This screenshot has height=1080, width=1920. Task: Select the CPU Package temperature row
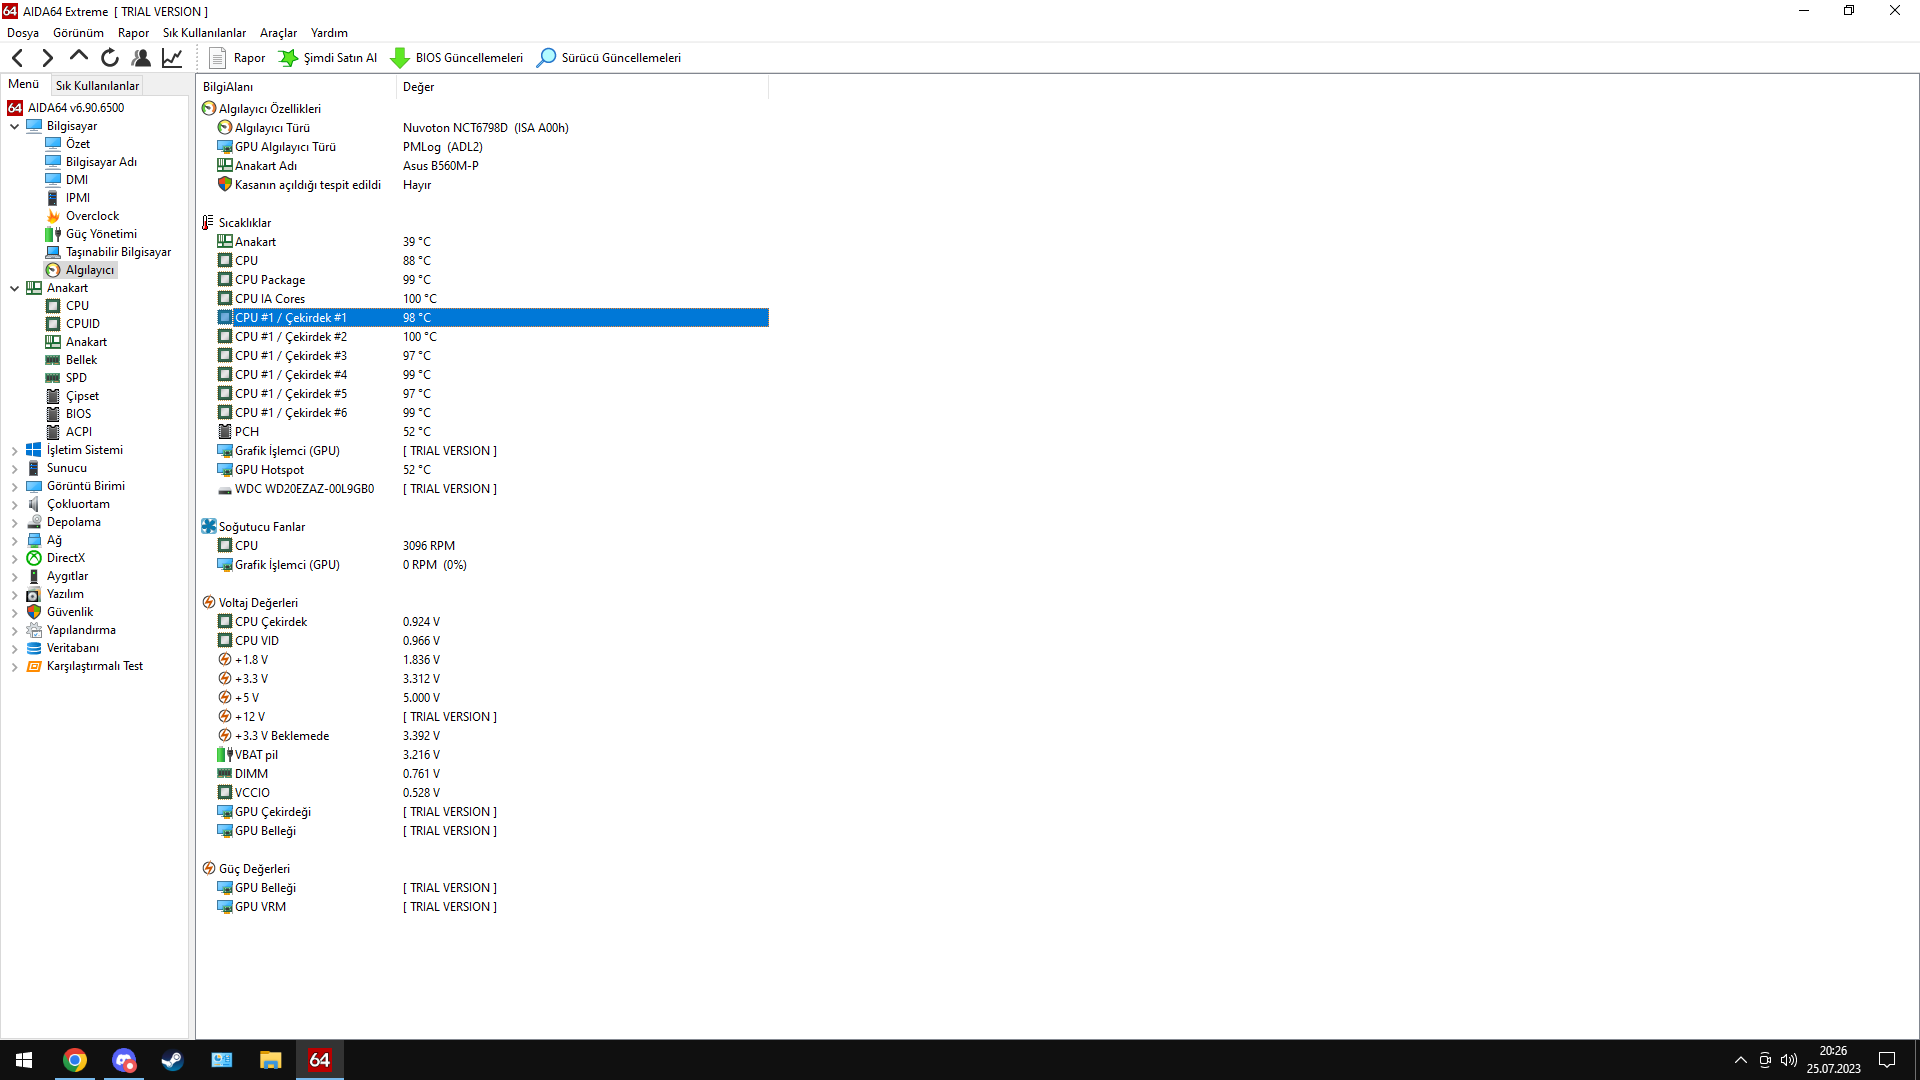(x=270, y=280)
